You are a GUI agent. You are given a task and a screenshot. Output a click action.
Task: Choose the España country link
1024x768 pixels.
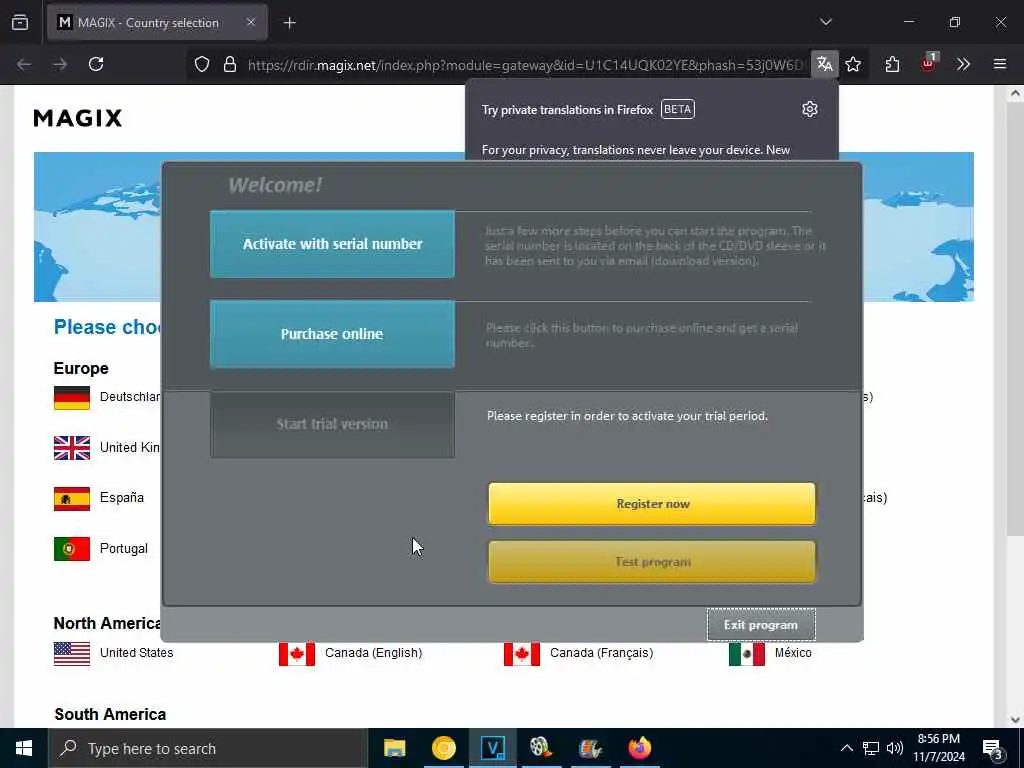(121, 498)
